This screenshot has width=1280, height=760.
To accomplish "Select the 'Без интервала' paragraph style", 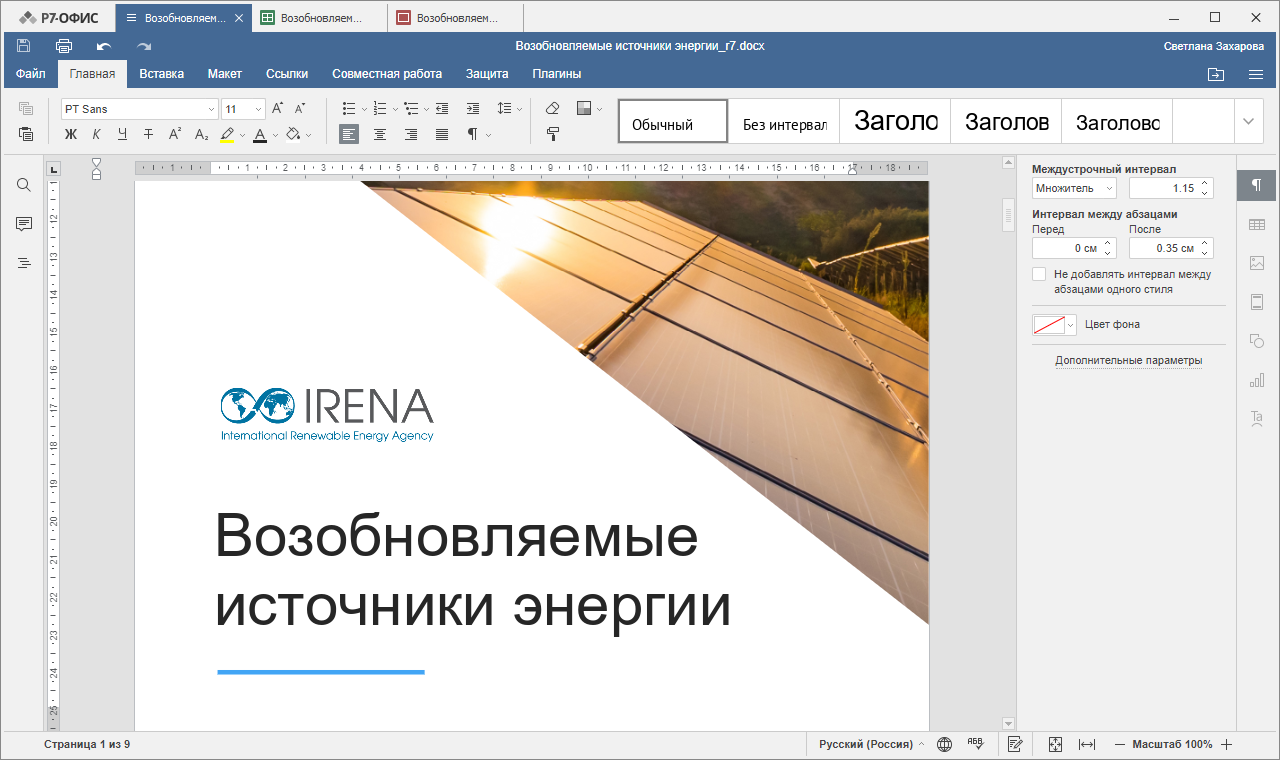I will (x=784, y=121).
